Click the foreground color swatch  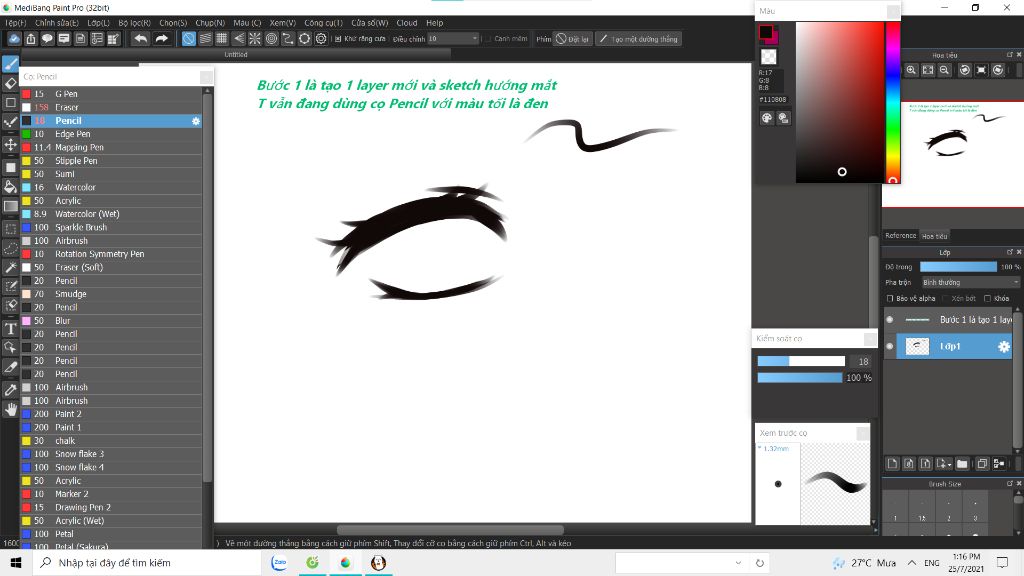coord(766,32)
